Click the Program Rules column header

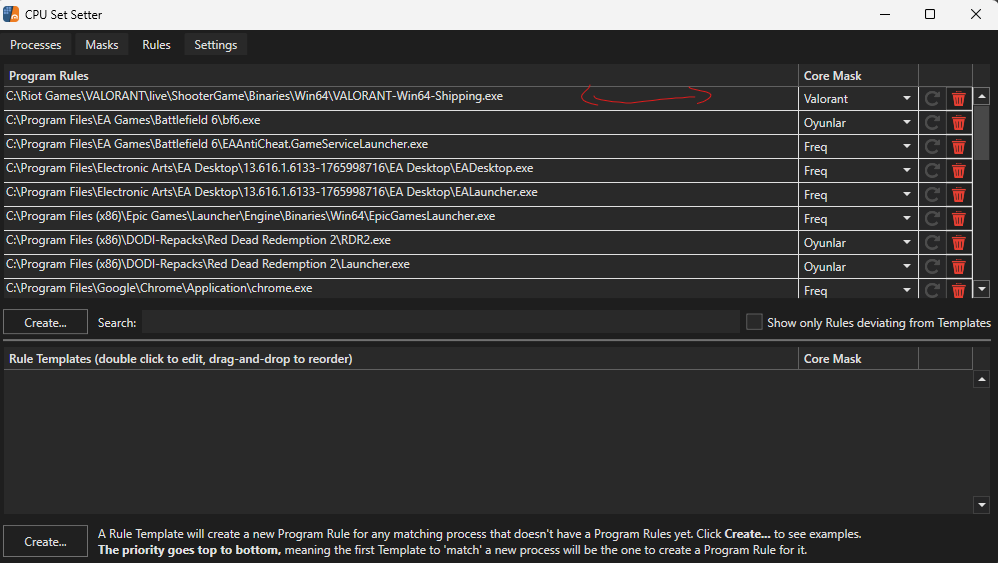401,75
